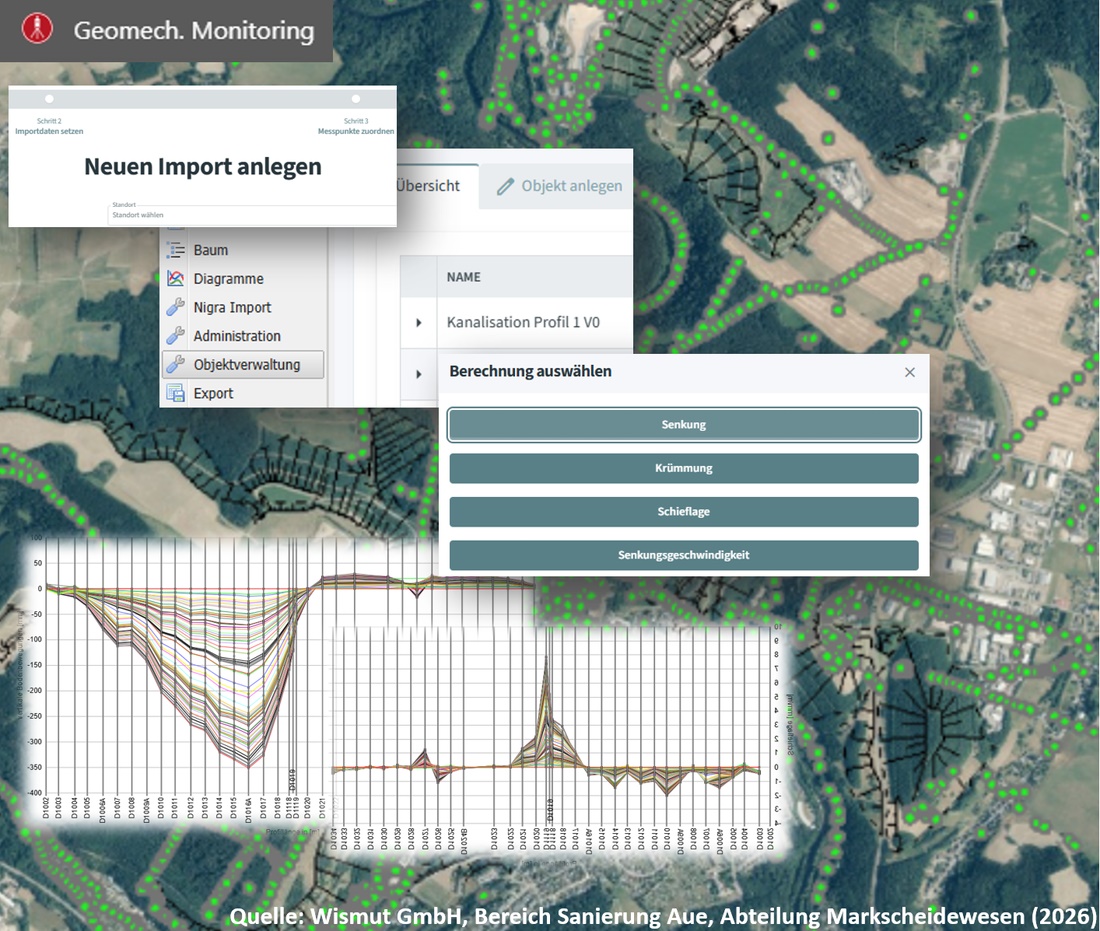The height and width of the screenshot is (931, 1100).
Task: Choose the Krümmung calculation button
Action: [683, 468]
